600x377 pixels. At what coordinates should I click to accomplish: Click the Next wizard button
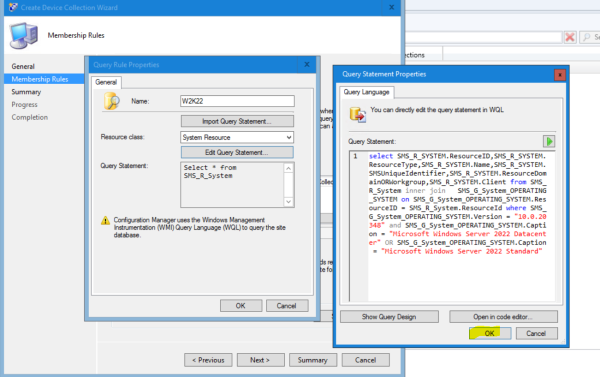coord(260,360)
